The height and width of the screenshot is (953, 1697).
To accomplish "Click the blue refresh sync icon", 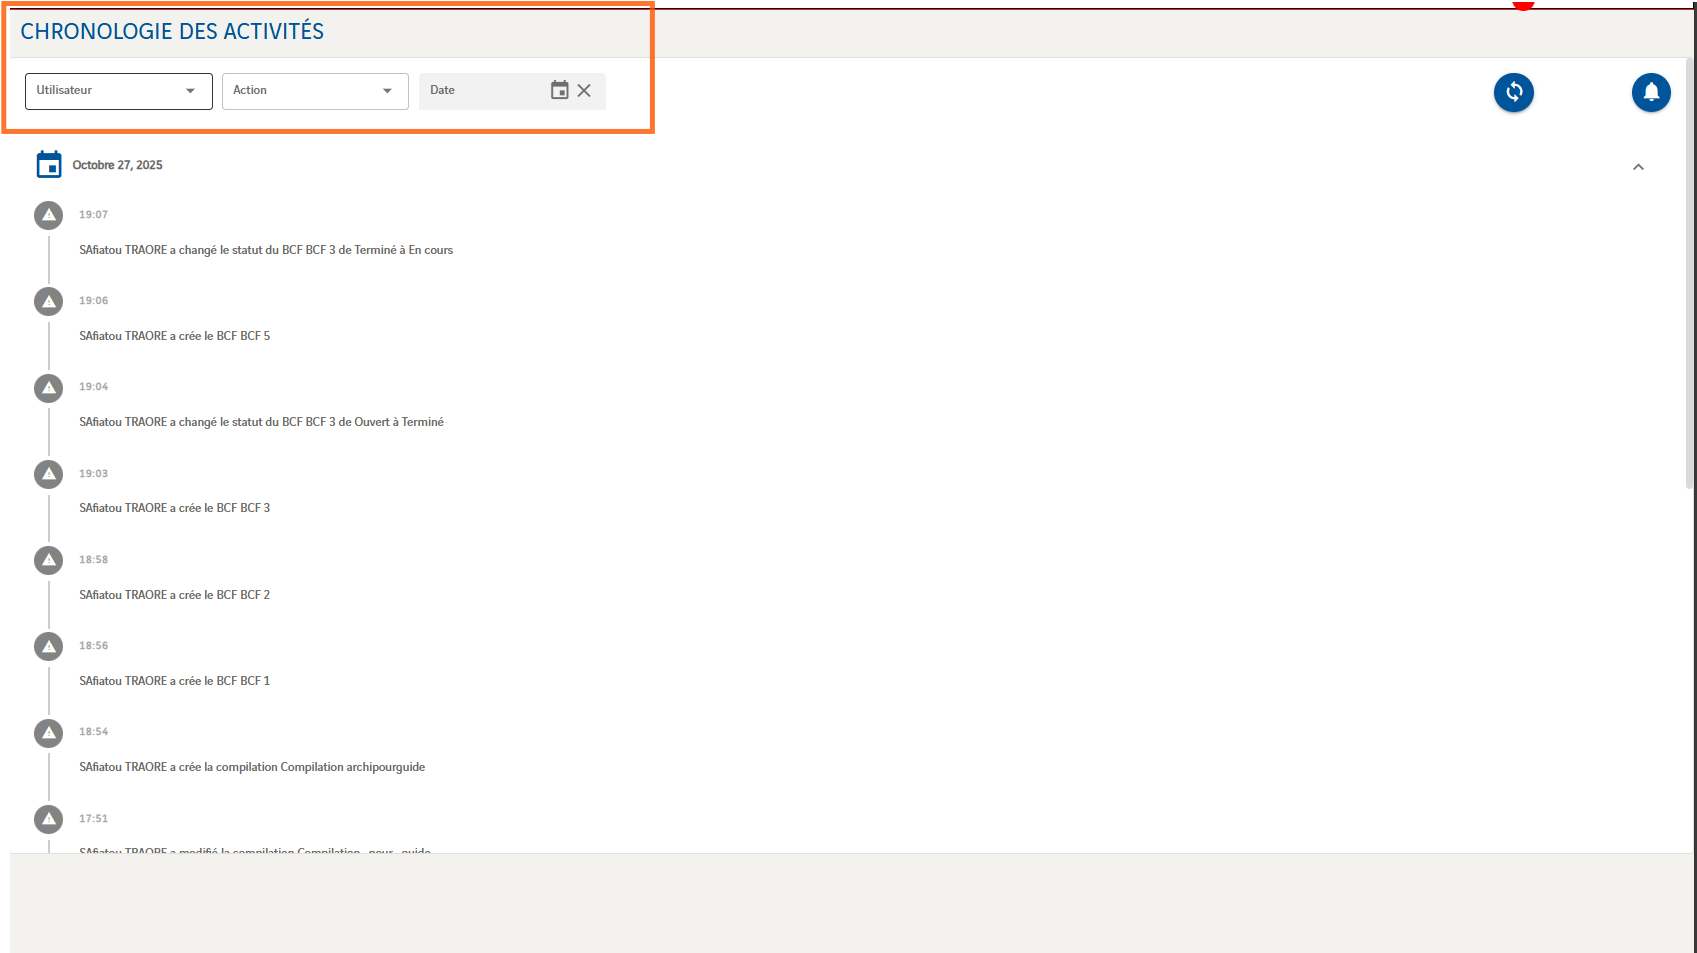I will [x=1513, y=92].
